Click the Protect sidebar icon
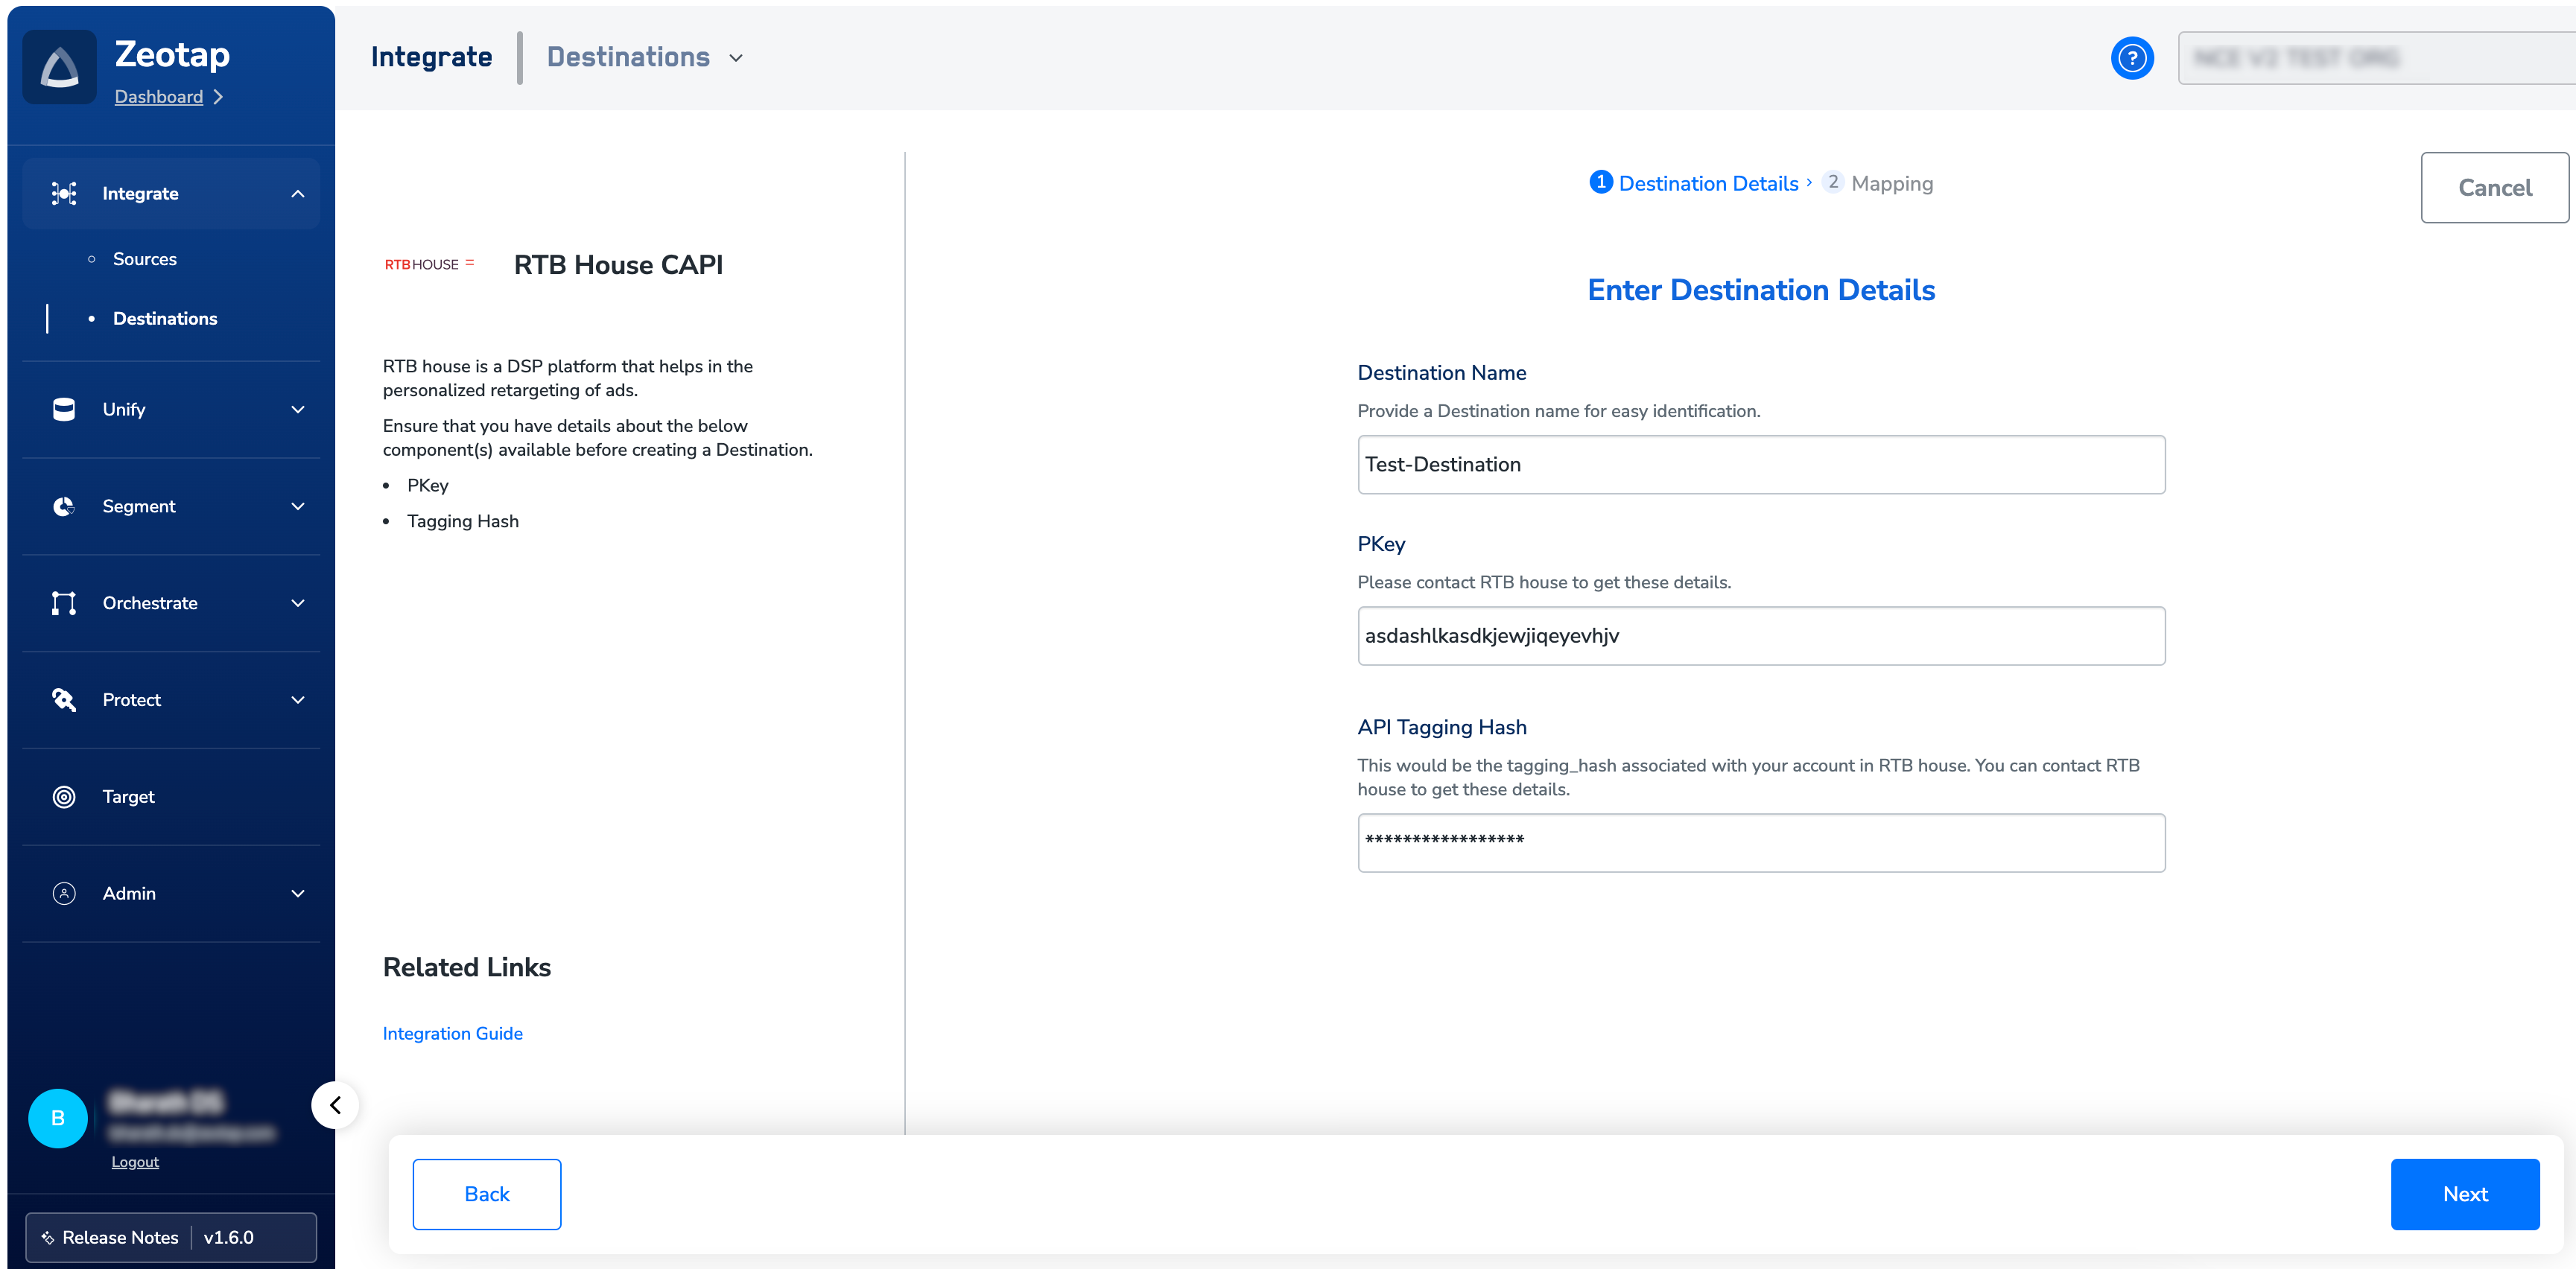Viewport: 2576px width, 1269px height. tap(64, 700)
